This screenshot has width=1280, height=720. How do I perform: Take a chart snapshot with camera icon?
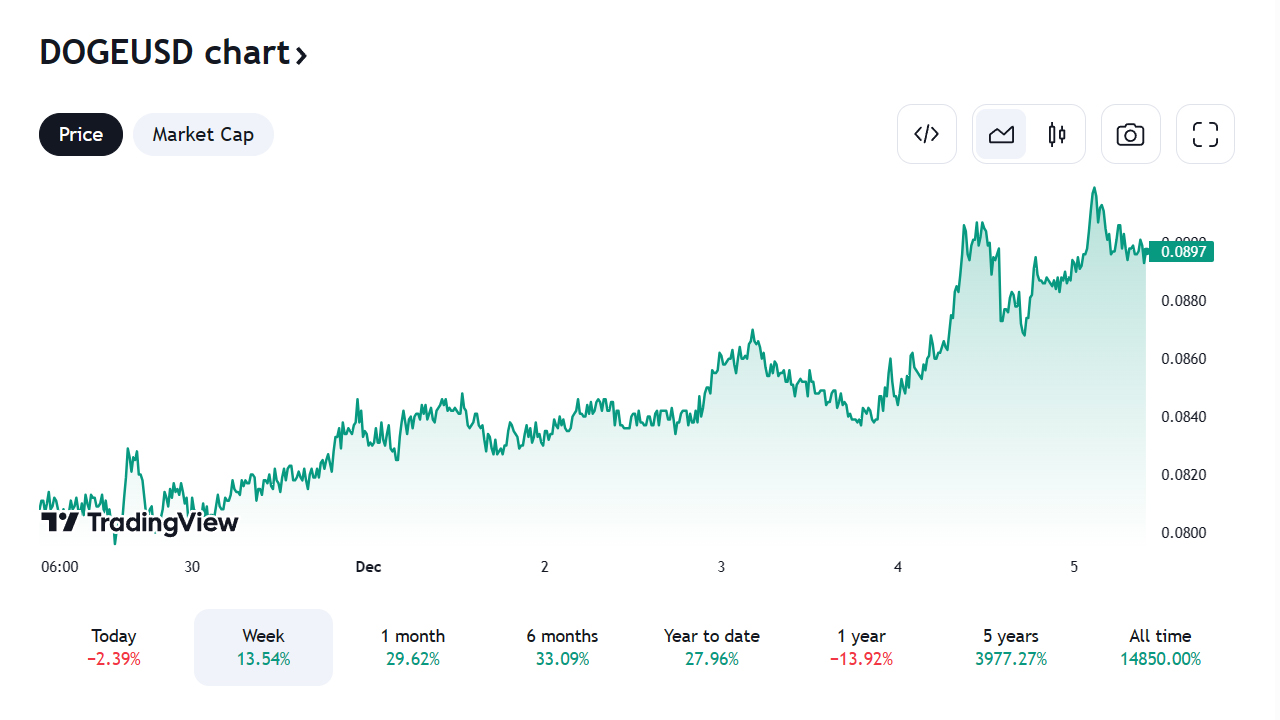(x=1130, y=134)
